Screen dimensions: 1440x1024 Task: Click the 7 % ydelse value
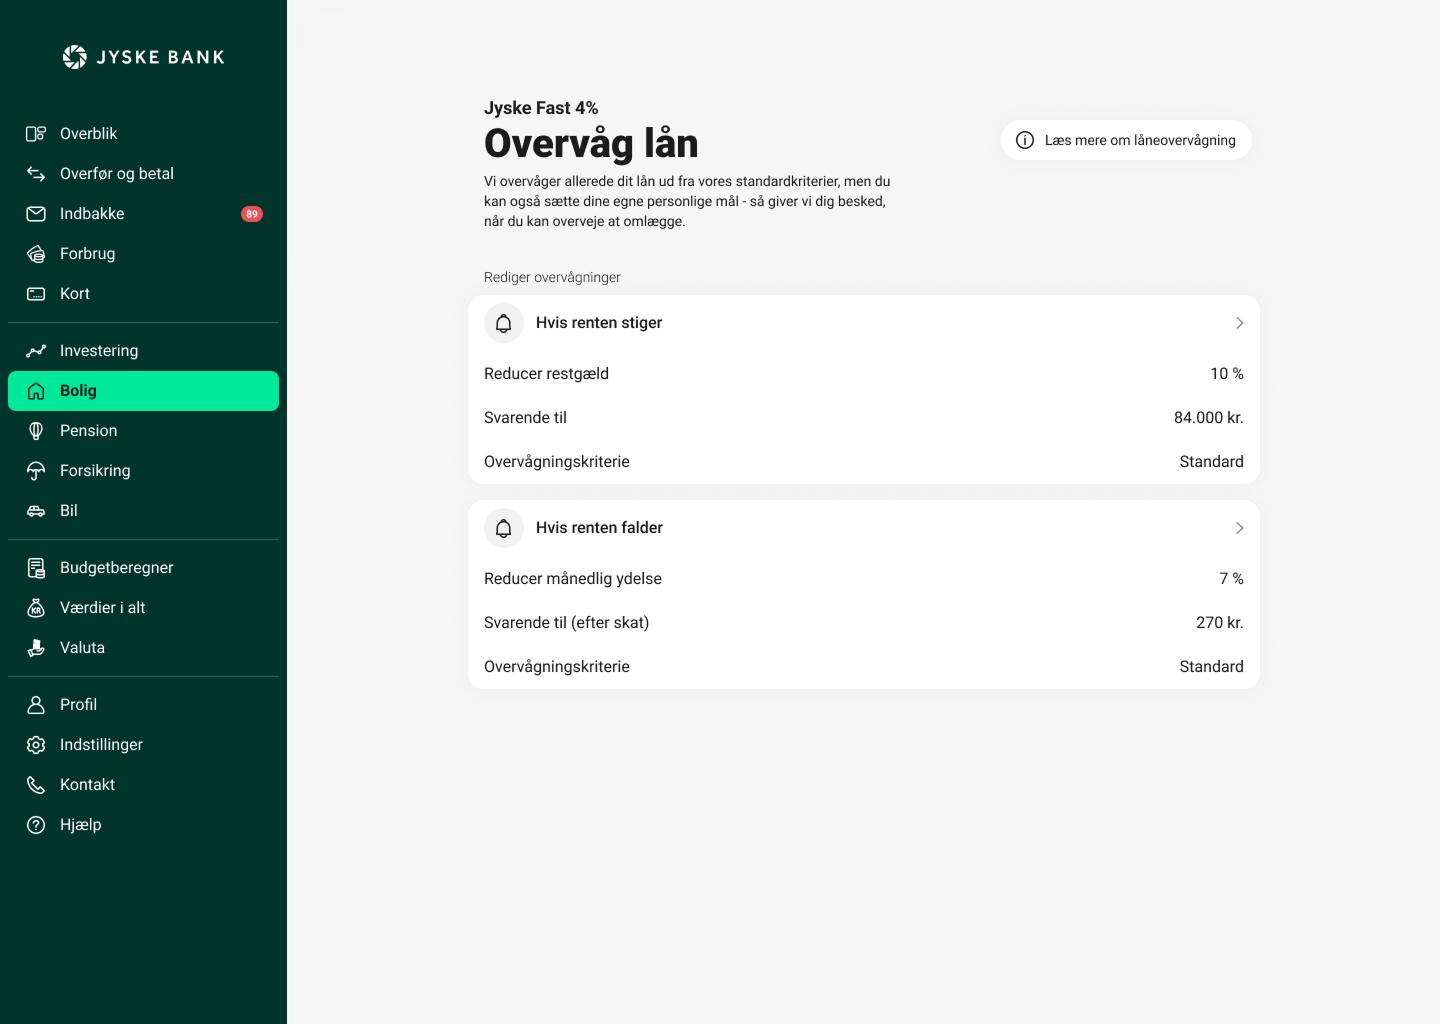(x=1231, y=579)
